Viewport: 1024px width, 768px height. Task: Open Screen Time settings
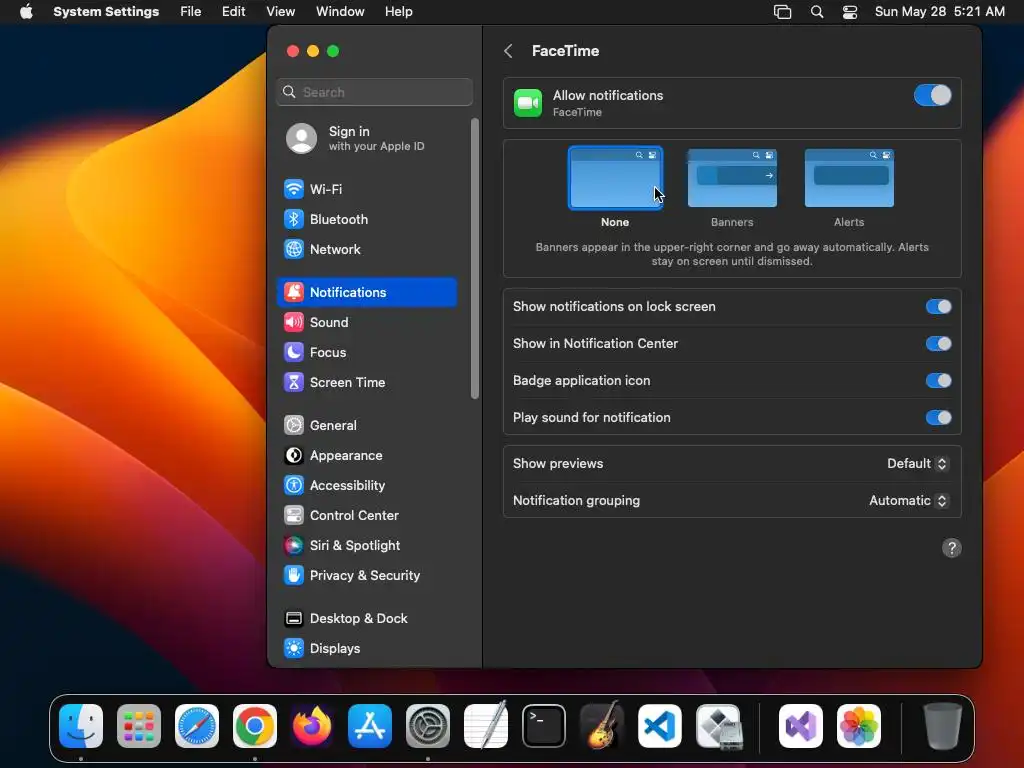tap(366, 383)
